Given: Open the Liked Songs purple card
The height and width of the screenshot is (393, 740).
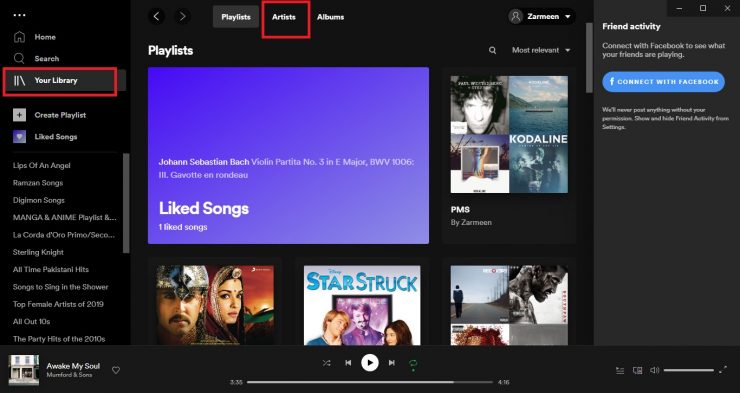Looking at the screenshot, I should point(288,156).
